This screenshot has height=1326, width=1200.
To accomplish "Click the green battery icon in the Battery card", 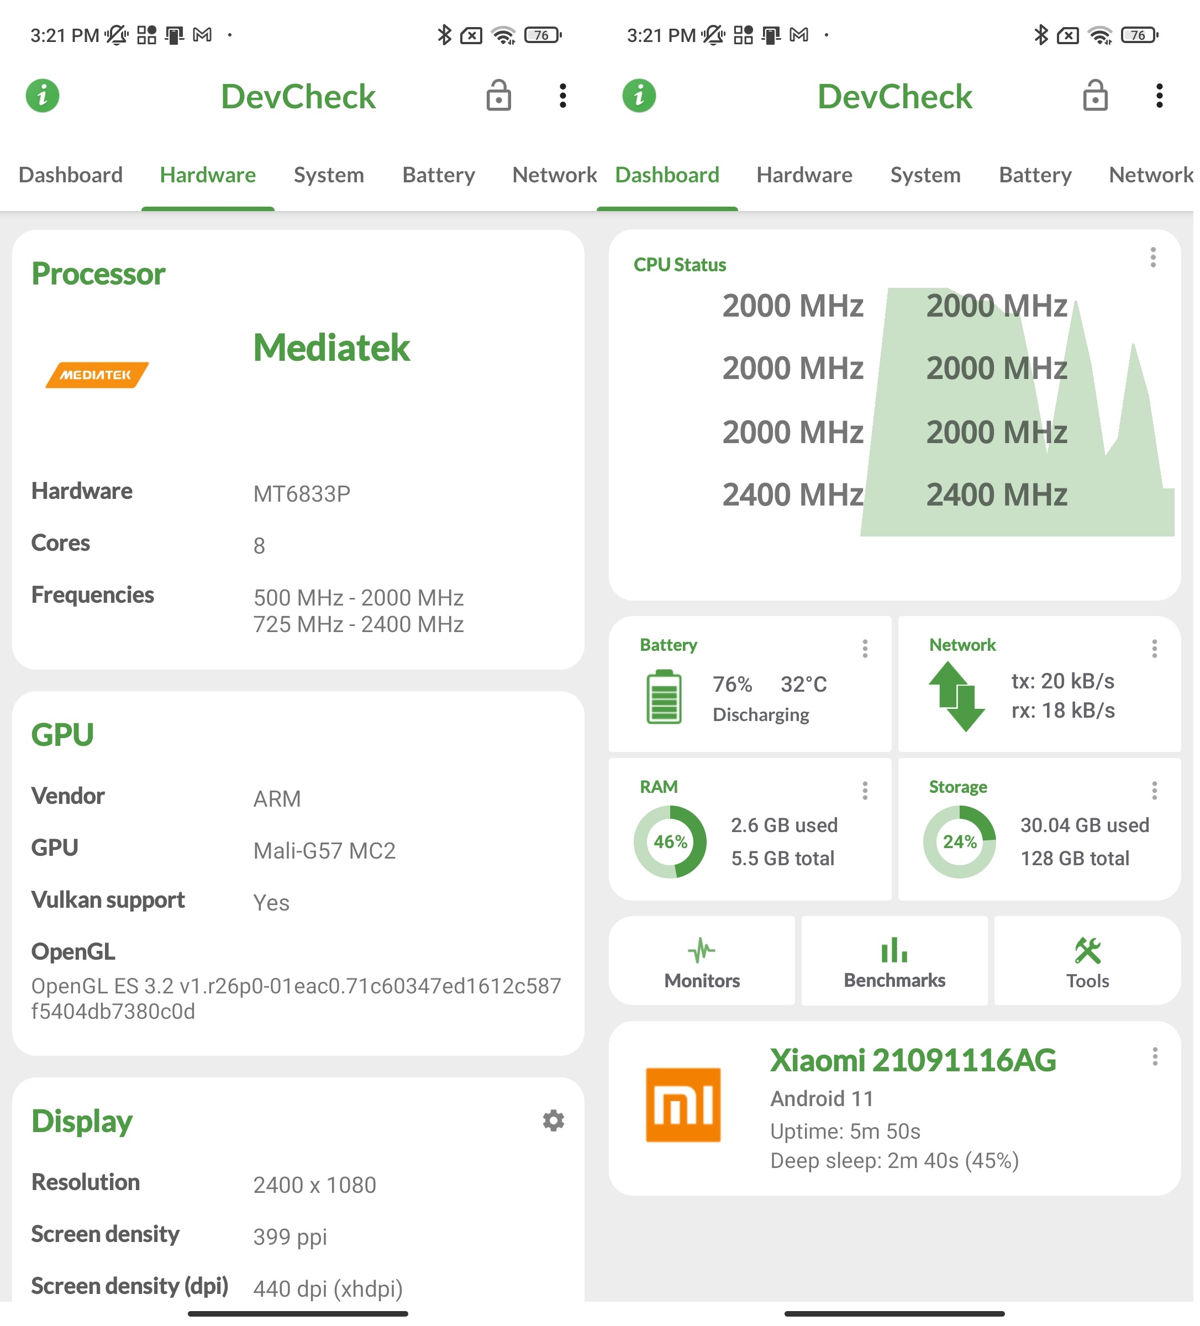I will pos(663,697).
